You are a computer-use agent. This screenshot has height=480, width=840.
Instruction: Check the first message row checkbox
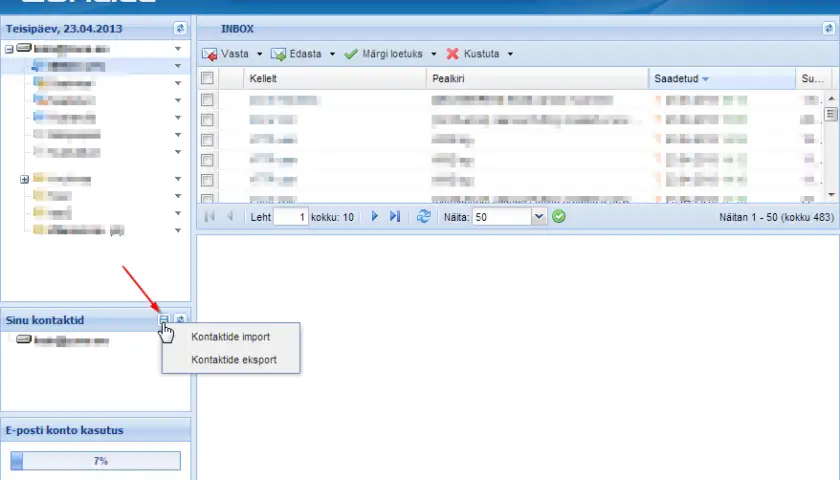(x=207, y=100)
